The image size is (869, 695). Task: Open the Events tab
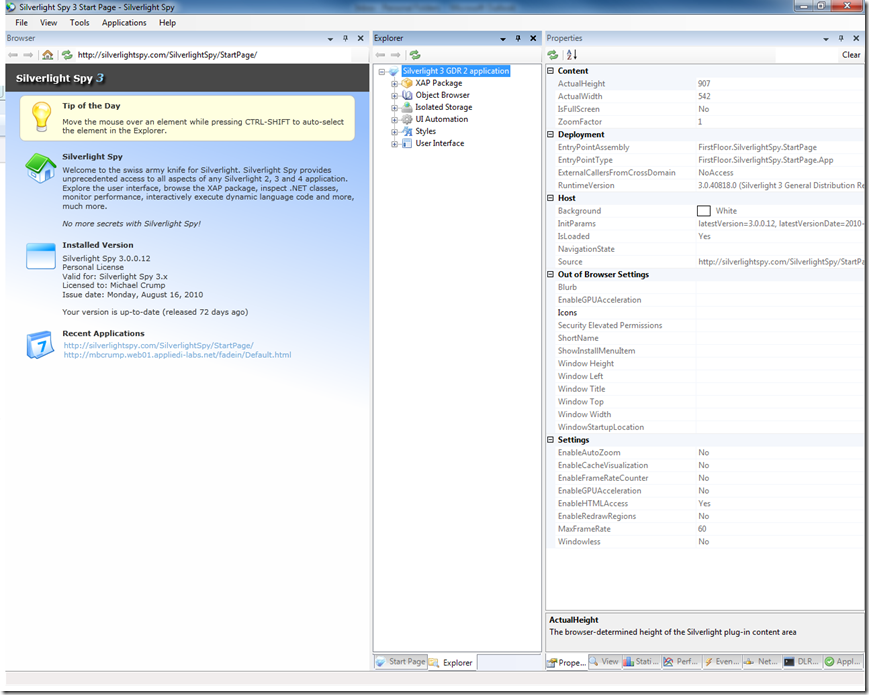(x=722, y=662)
